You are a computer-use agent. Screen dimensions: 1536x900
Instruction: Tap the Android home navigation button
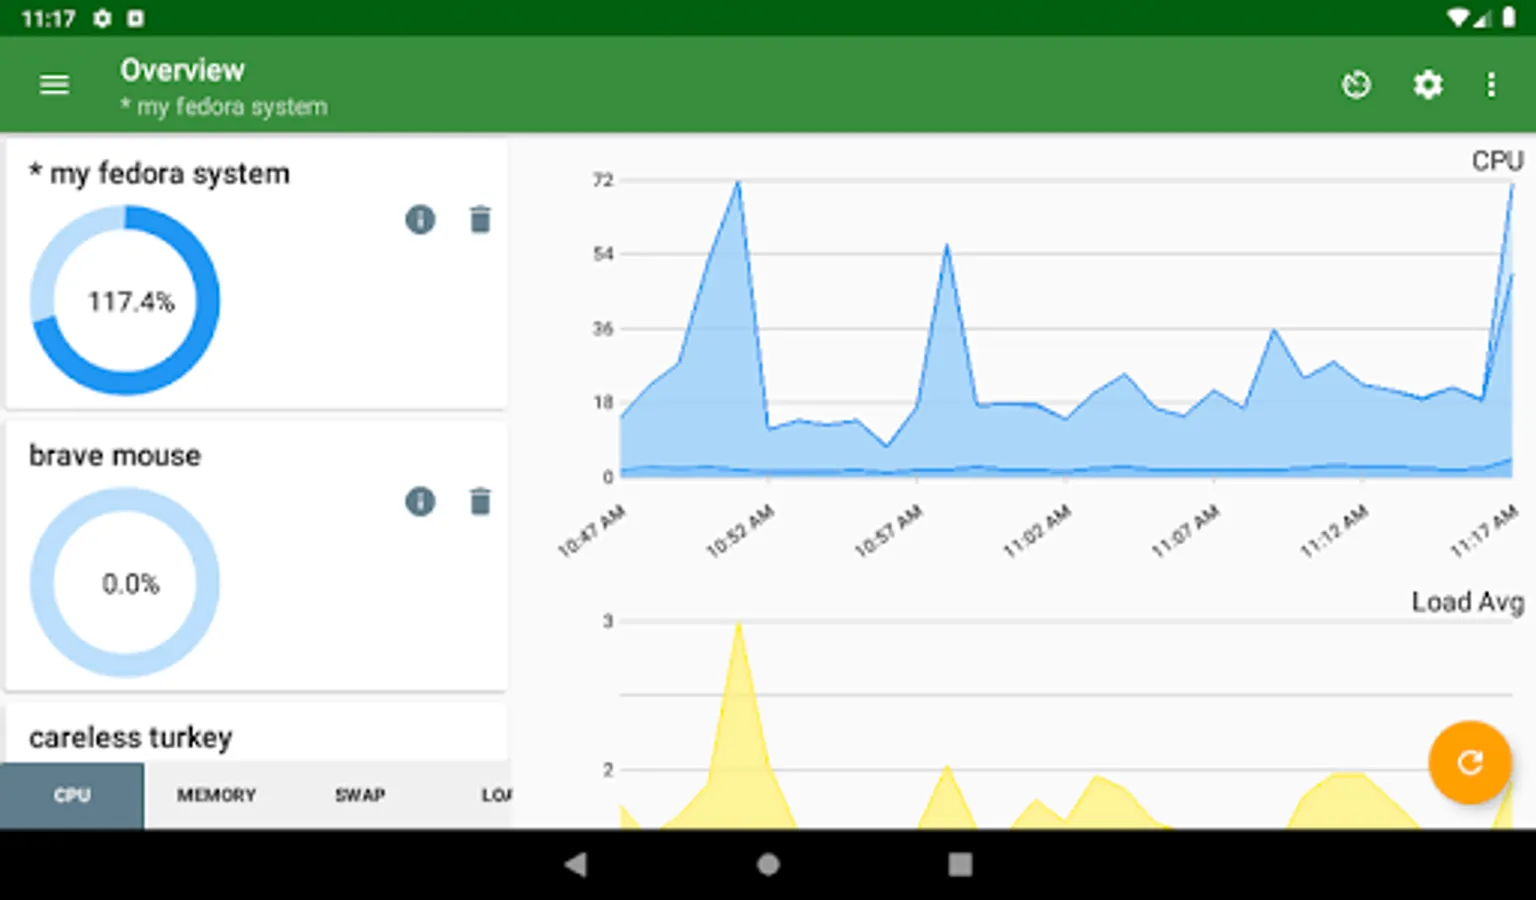[x=768, y=864]
